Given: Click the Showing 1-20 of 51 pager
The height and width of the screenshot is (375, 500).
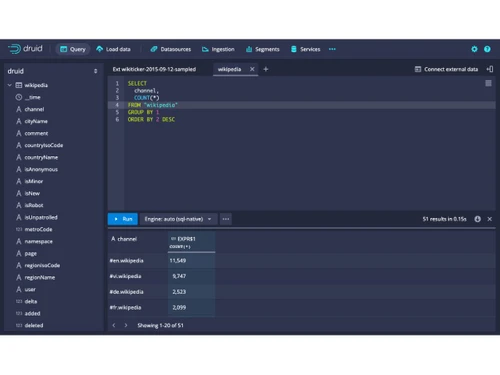Looking at the screenshot, I should (x=160, y=325).
